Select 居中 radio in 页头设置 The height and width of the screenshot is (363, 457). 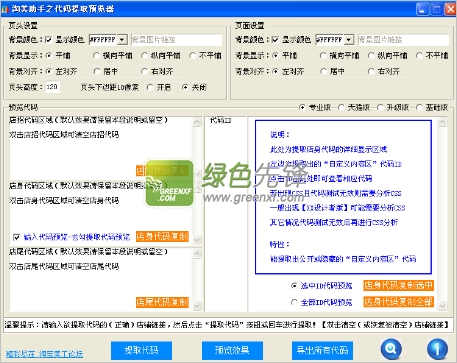[97, 71]
